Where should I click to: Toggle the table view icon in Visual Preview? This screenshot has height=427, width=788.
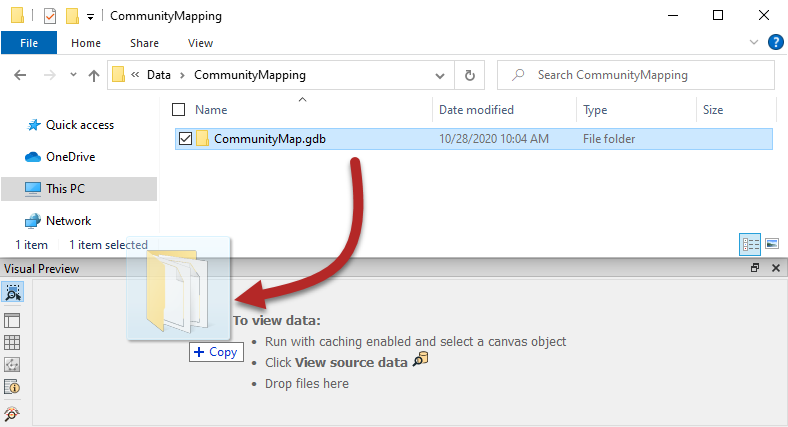click(x=12, y=343)
